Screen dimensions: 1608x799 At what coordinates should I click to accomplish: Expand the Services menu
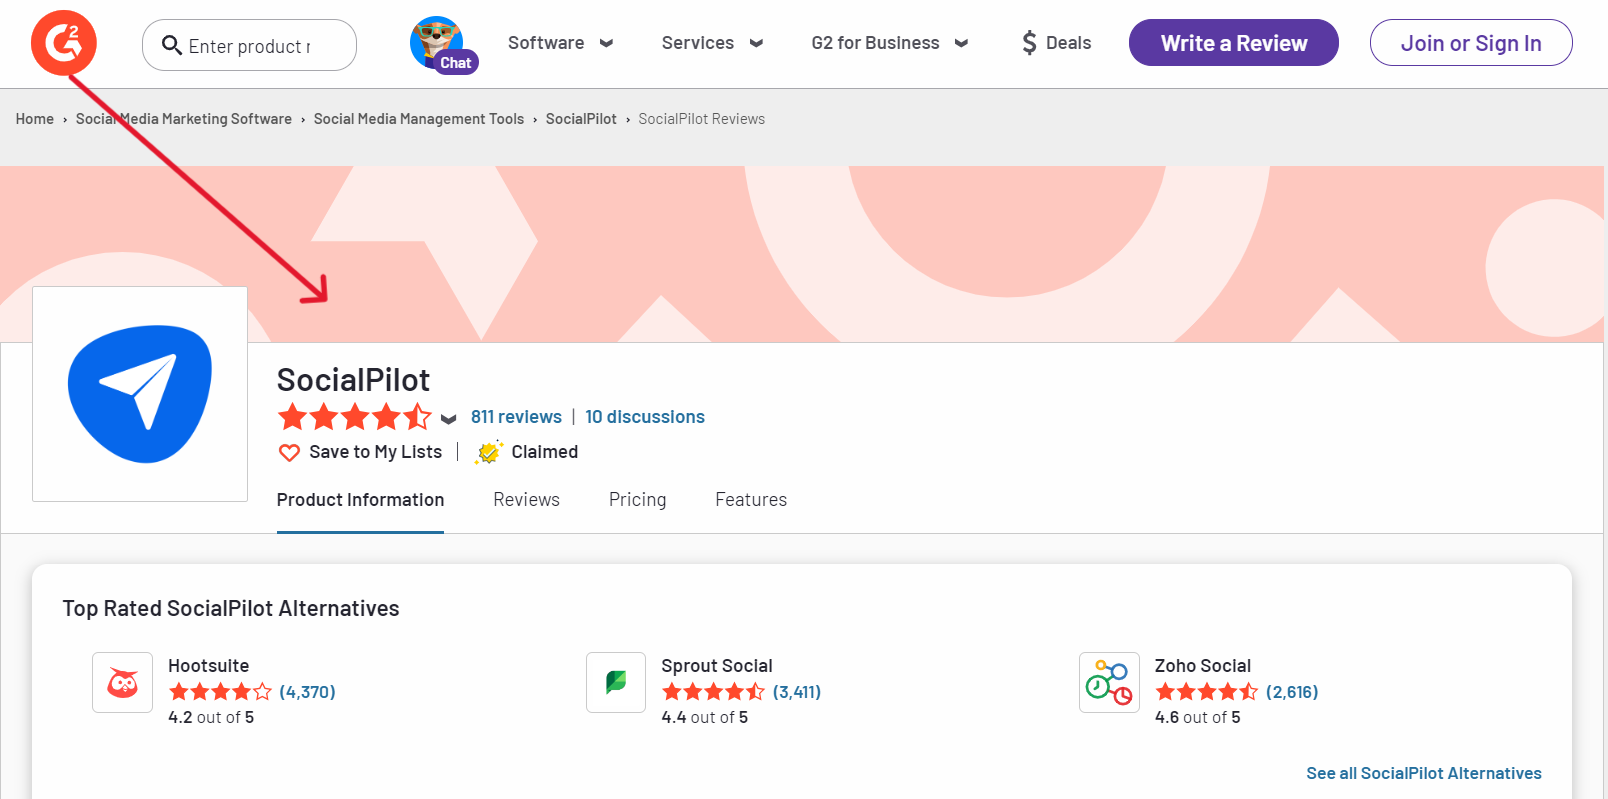click(712, 43)
